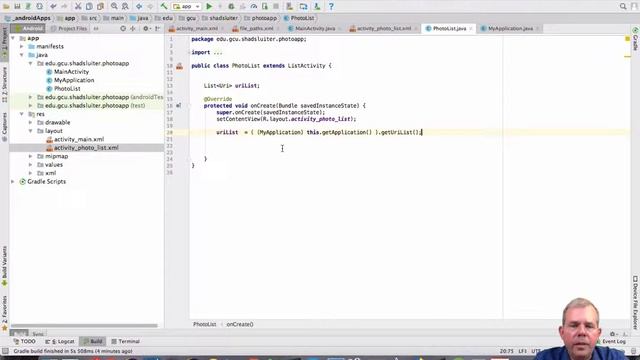Select MyApplication class in project tree
The height and width of the screenshot is (360, 640).
point(74,80)
